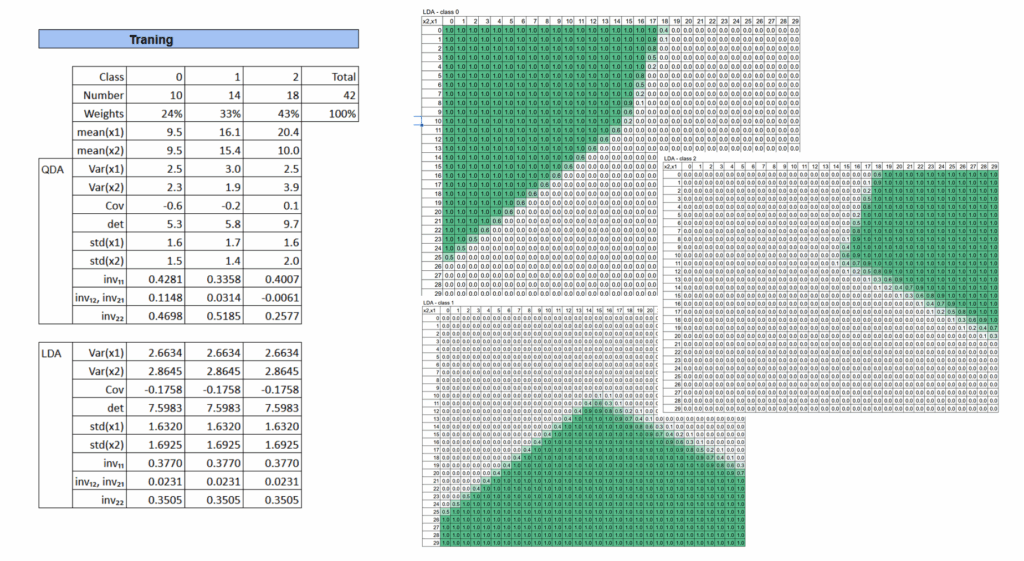Select the 'LDA - class 0' grid title
Viewport: 1024px width, 561px height.
[x=441, y=12]
